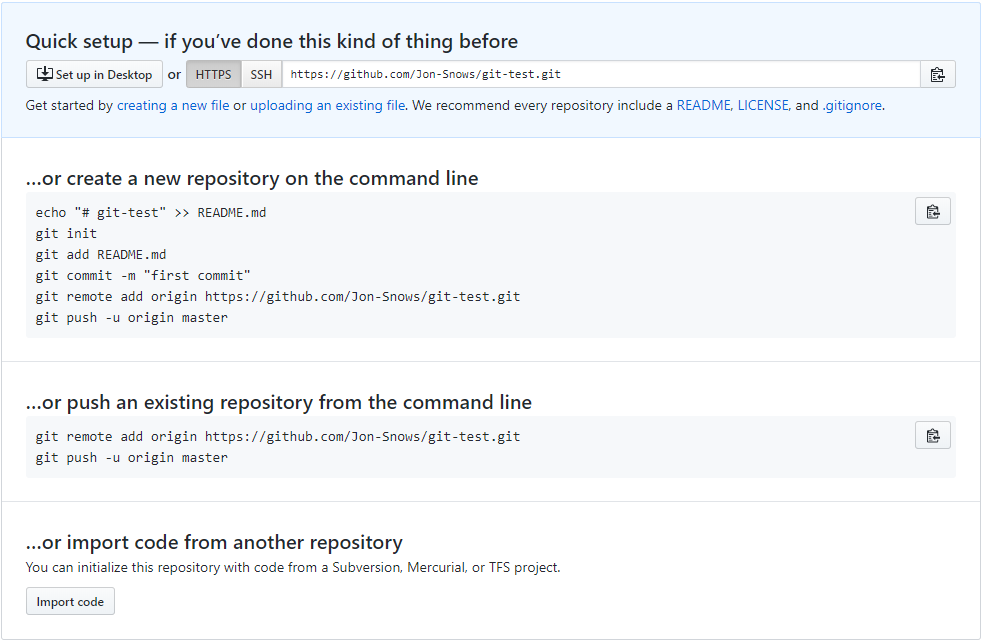Click the git commit "first commit" line
Screen dimensions: 982x641
coord(143,276)
